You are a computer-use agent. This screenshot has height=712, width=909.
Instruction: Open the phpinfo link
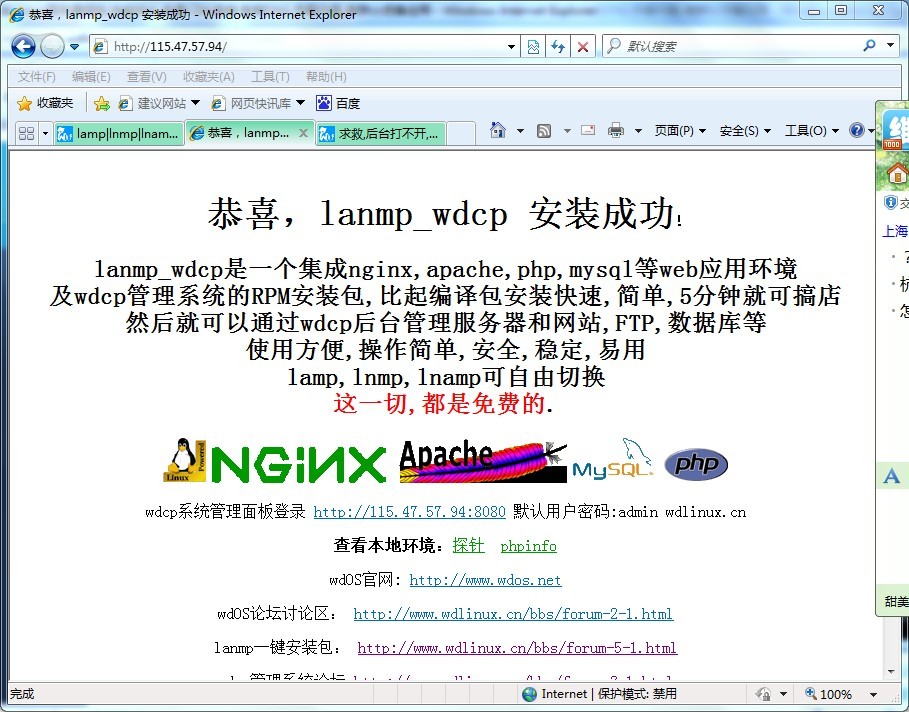(529, 546)
